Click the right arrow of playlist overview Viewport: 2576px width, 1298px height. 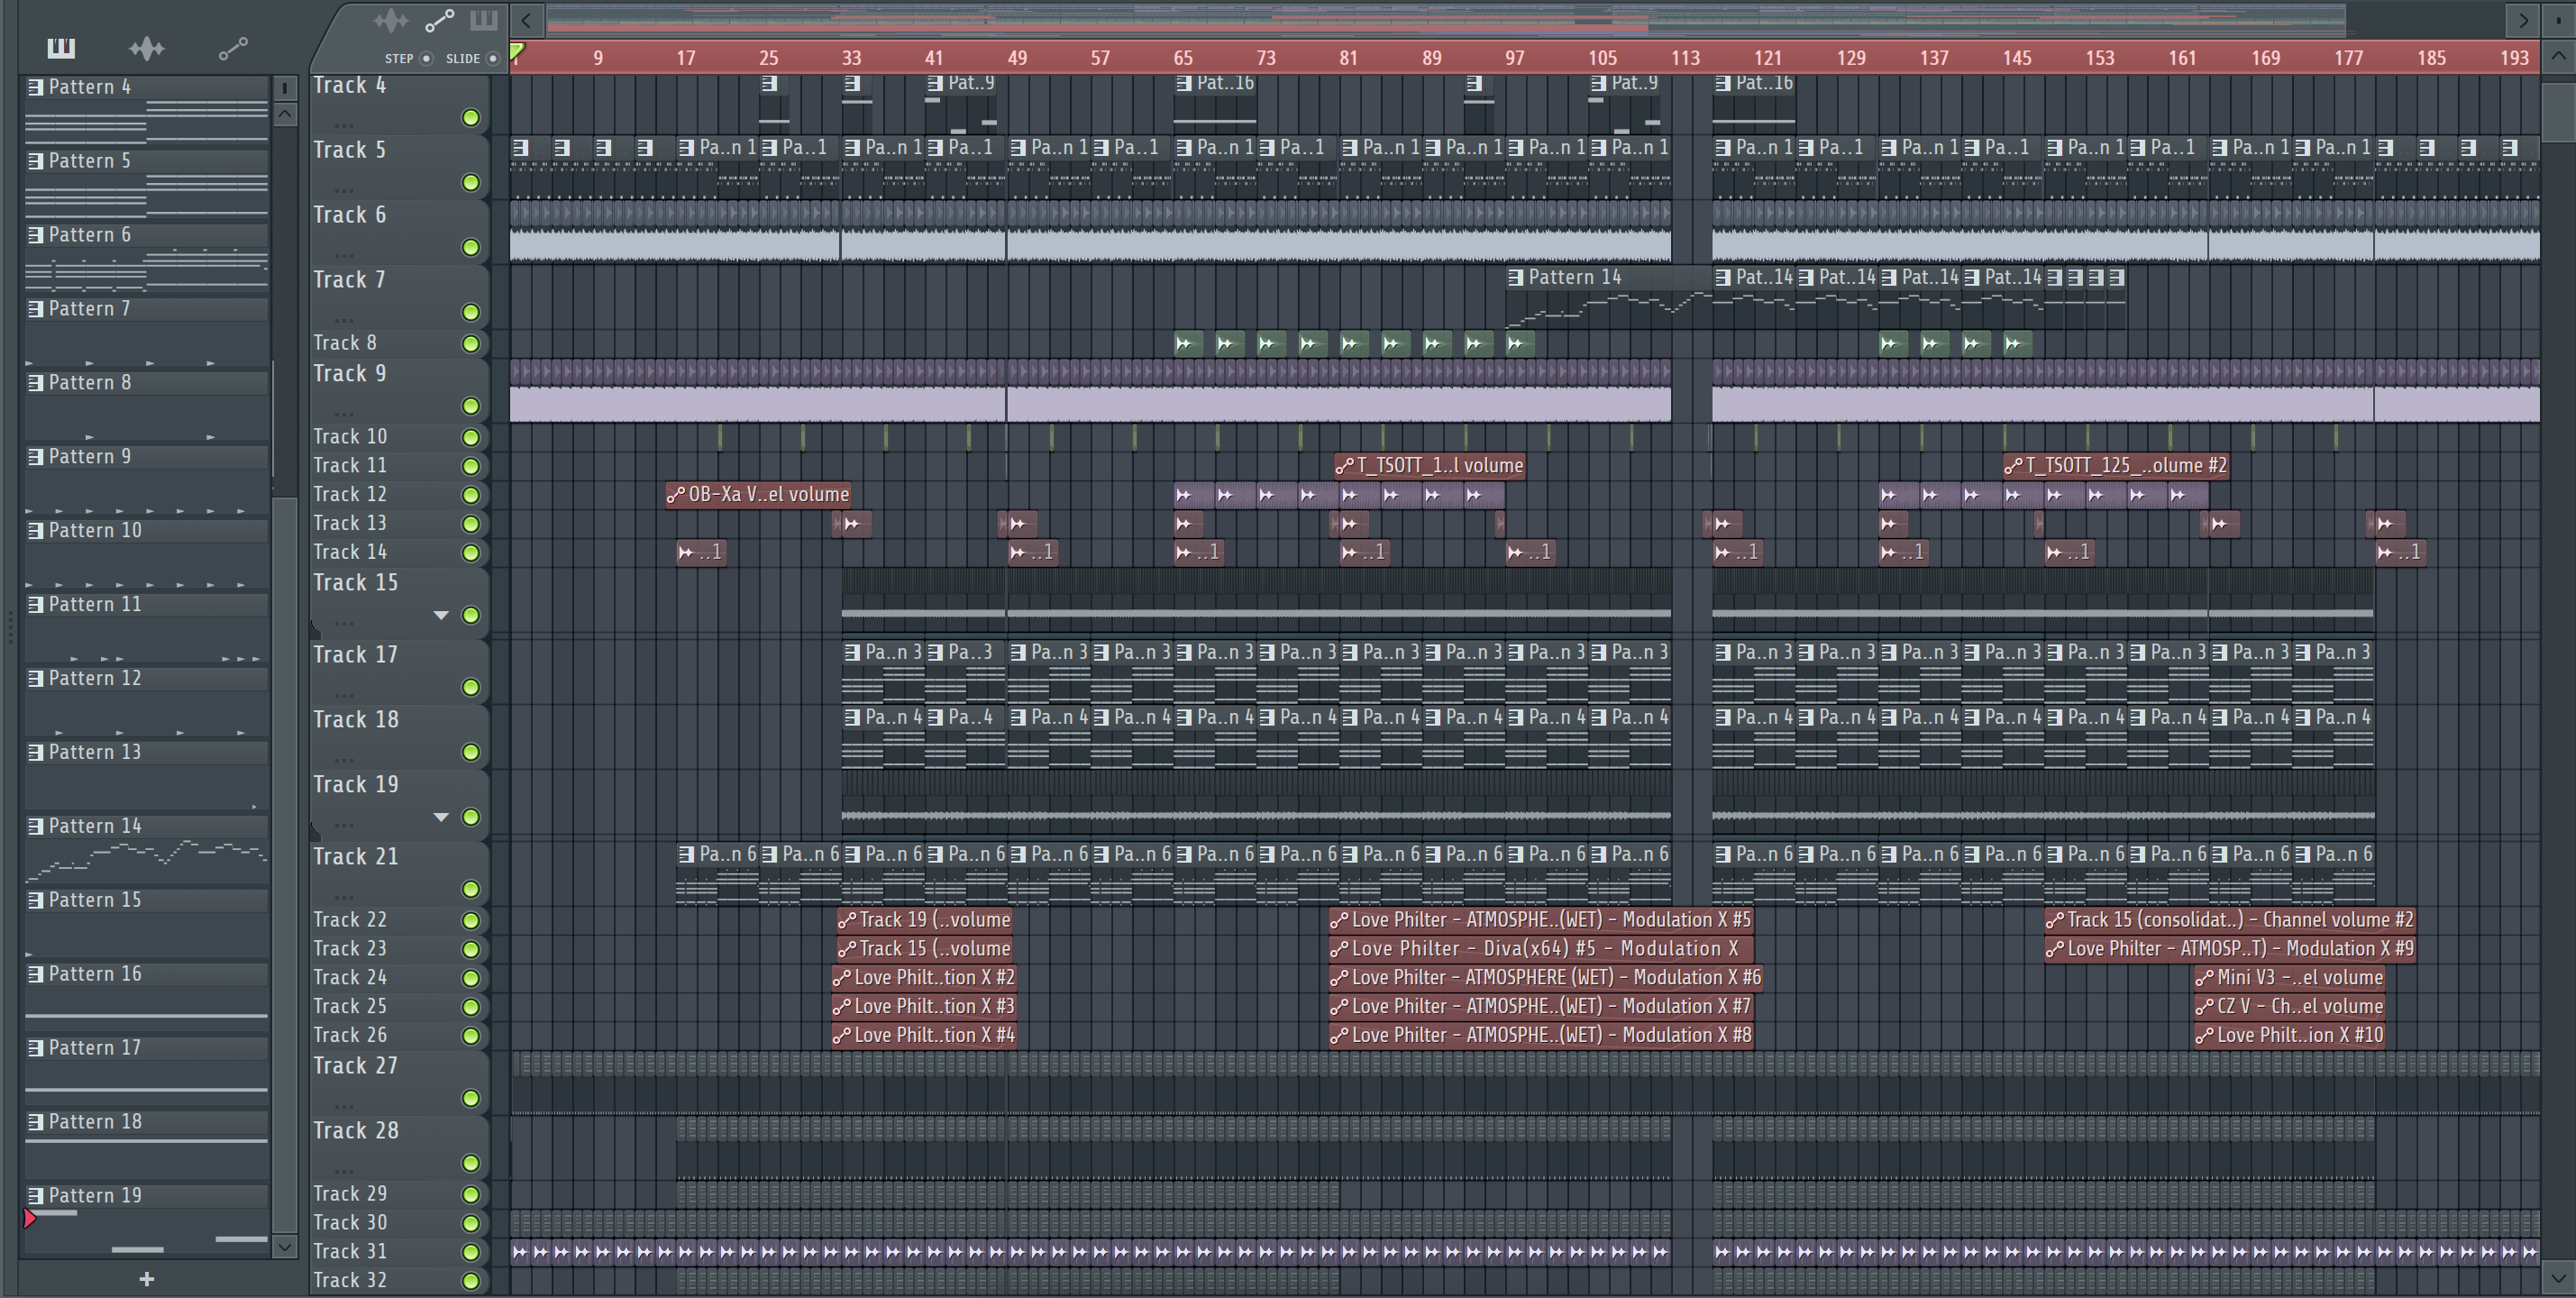tap(2523, 20)
